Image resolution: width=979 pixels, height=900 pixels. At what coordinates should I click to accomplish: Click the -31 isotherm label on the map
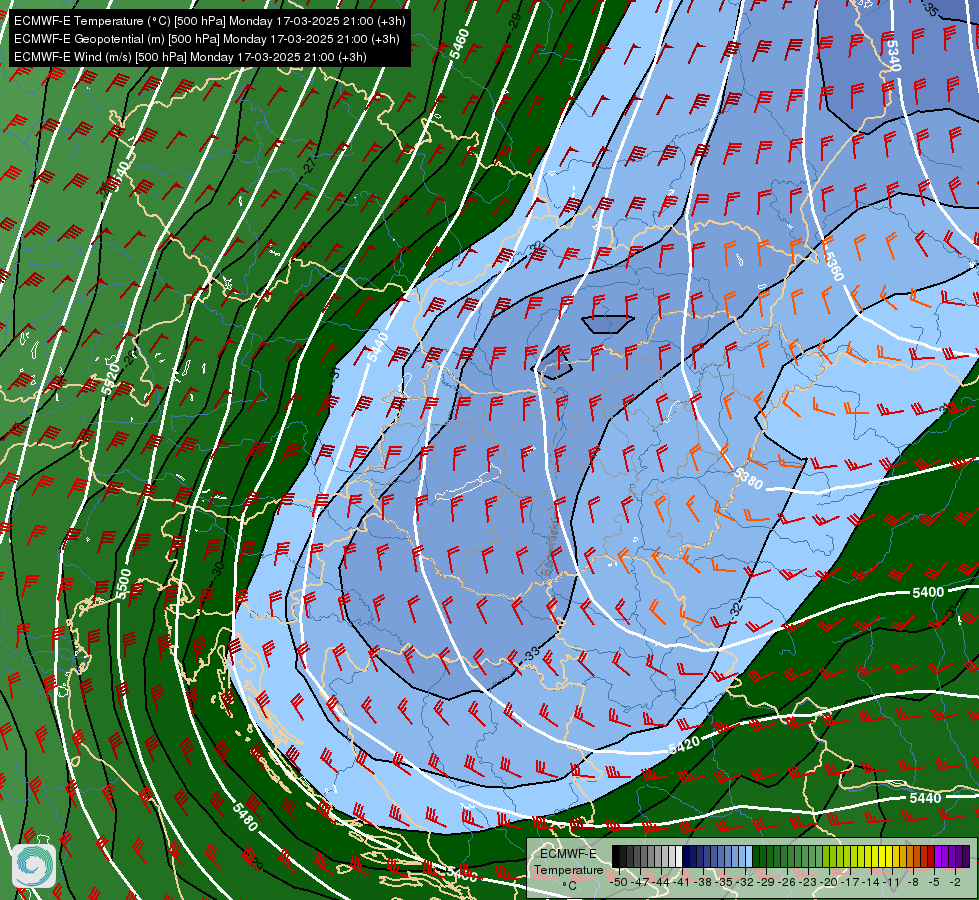pyautogui.click(x=335, y=373)
